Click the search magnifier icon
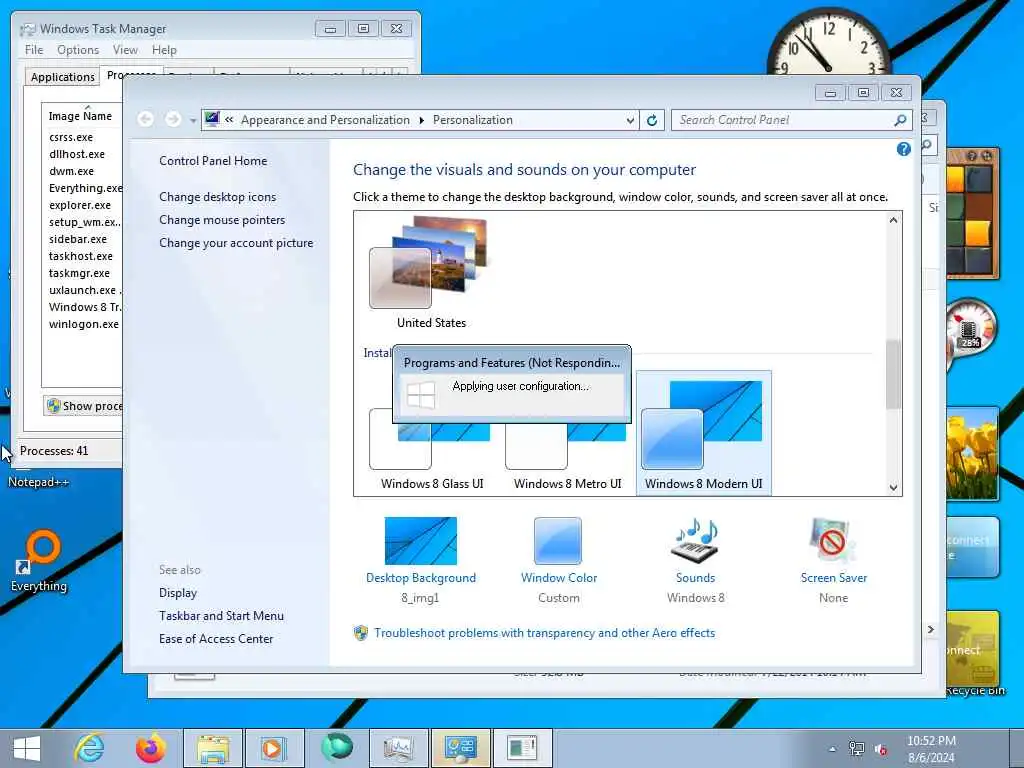Viewport: 1024px width, 768px height. tap(900, 120)
